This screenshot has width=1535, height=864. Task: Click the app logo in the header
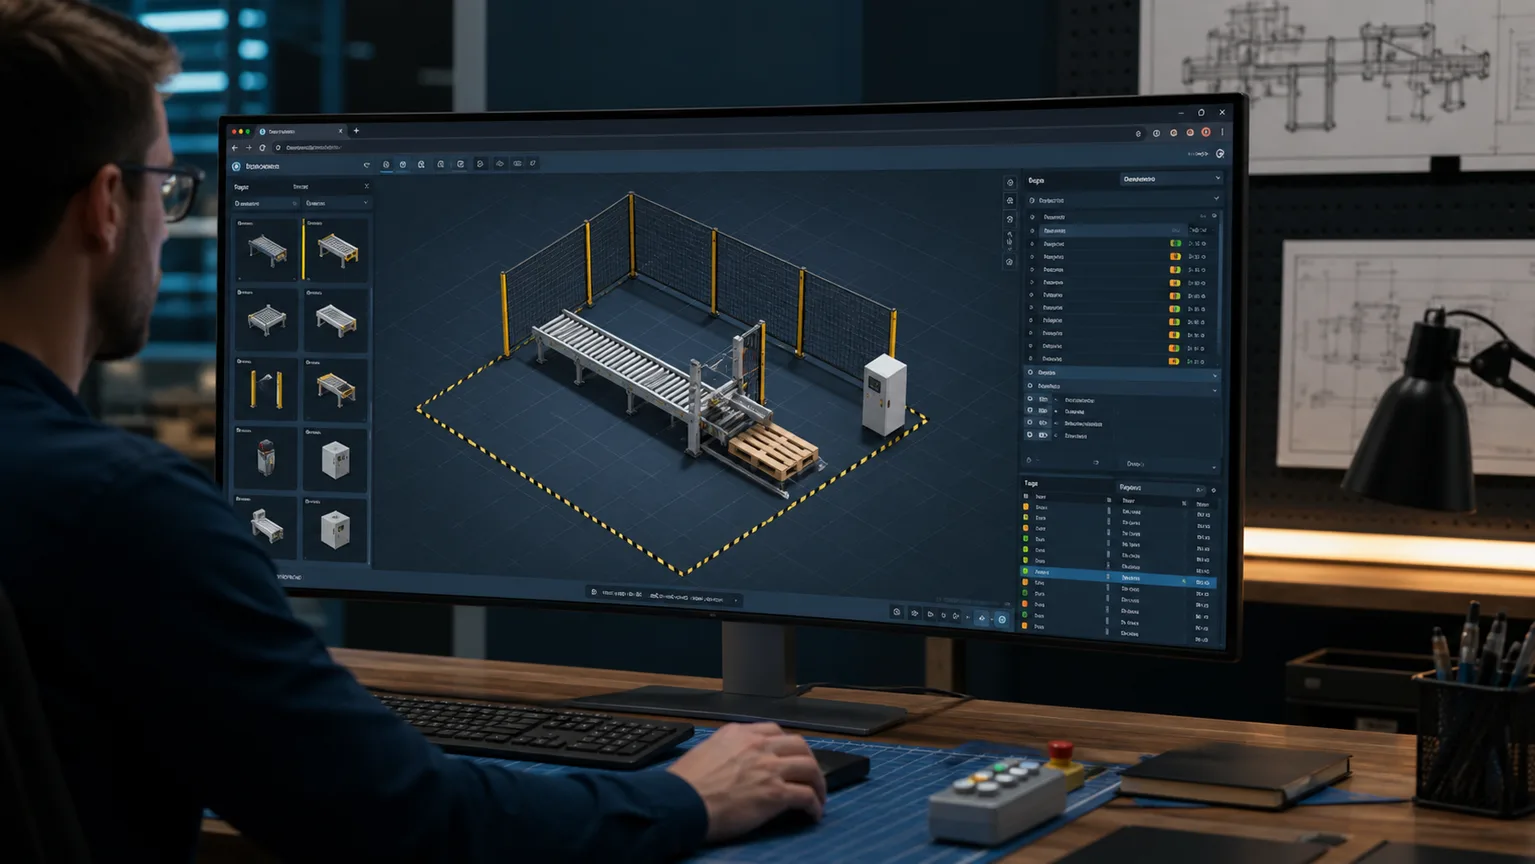(x=236, y=166)
